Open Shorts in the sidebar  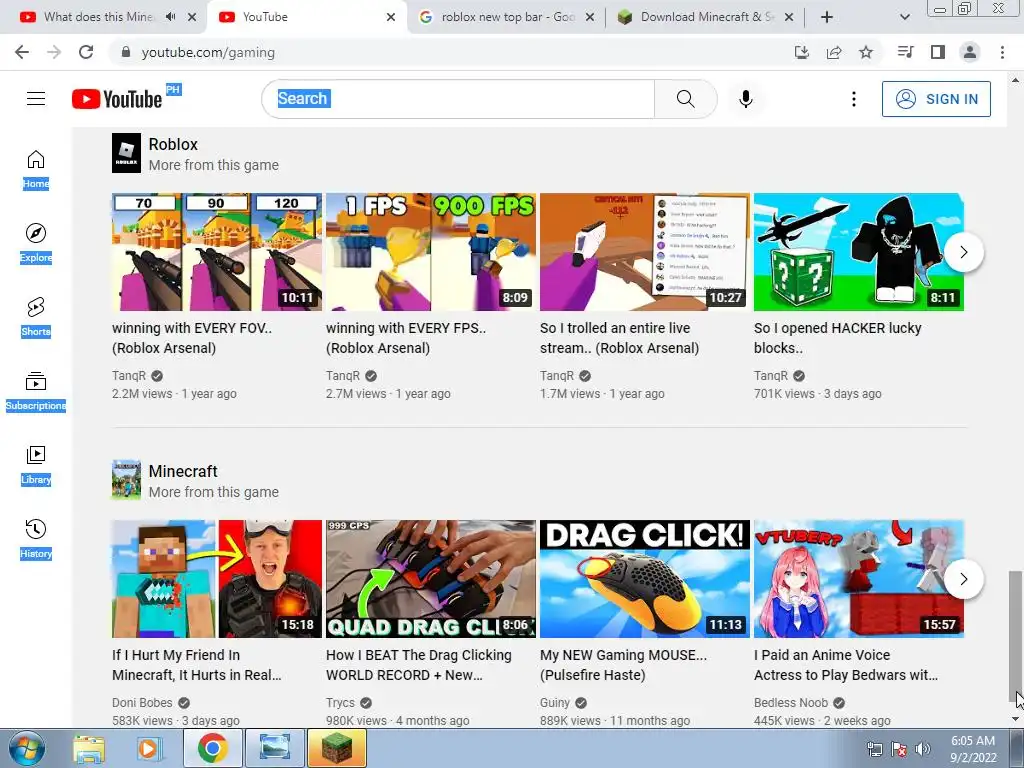click(36, 317)
